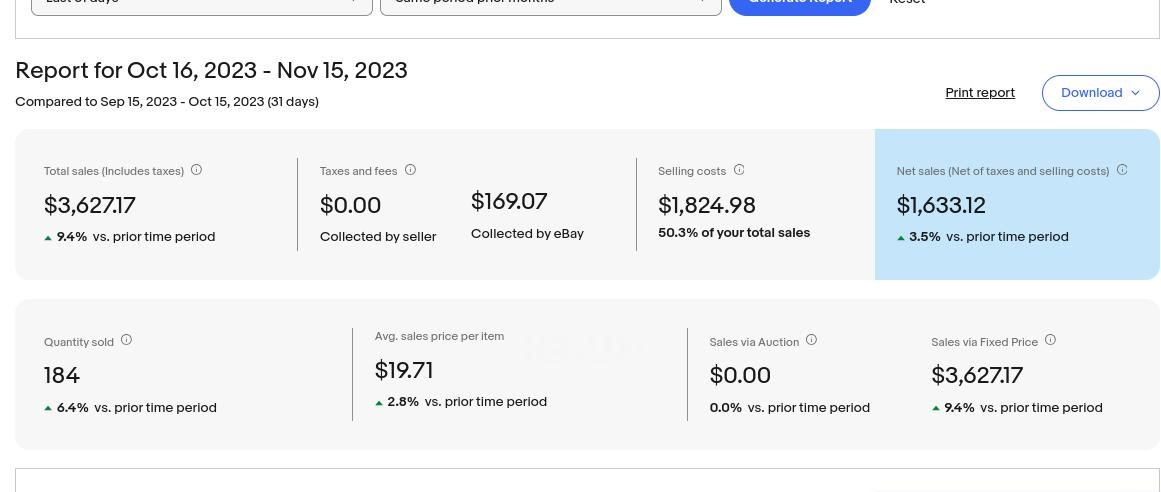Show Sales via Fixed Price info icon
The image size is (1161, 492).
click(1050, 340)
